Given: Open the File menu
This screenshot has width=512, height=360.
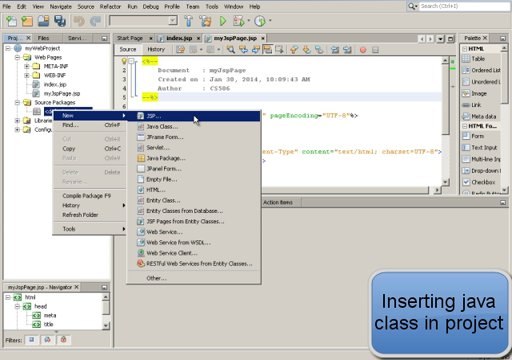Looking at the screenshot, I should coord(7,6).
